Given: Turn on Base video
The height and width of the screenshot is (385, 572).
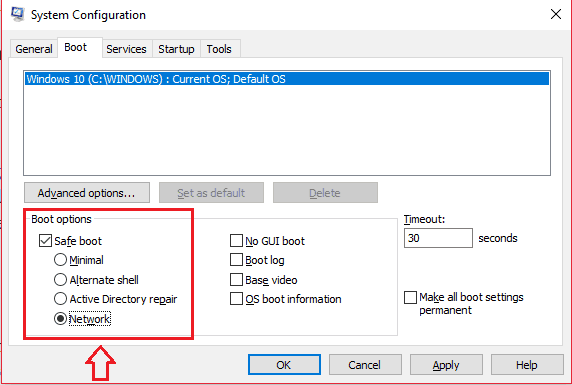Looking at the screenshot, I should click(236, 280).
